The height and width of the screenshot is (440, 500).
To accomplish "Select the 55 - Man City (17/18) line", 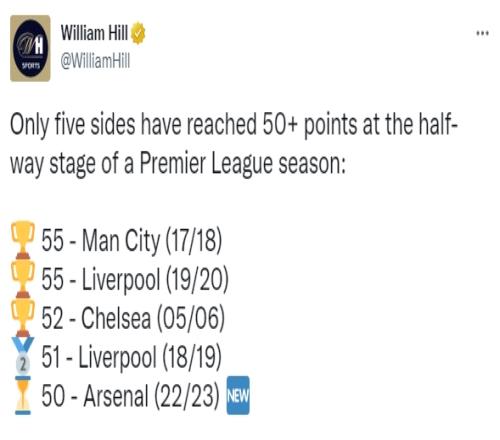I will [132, 241].
